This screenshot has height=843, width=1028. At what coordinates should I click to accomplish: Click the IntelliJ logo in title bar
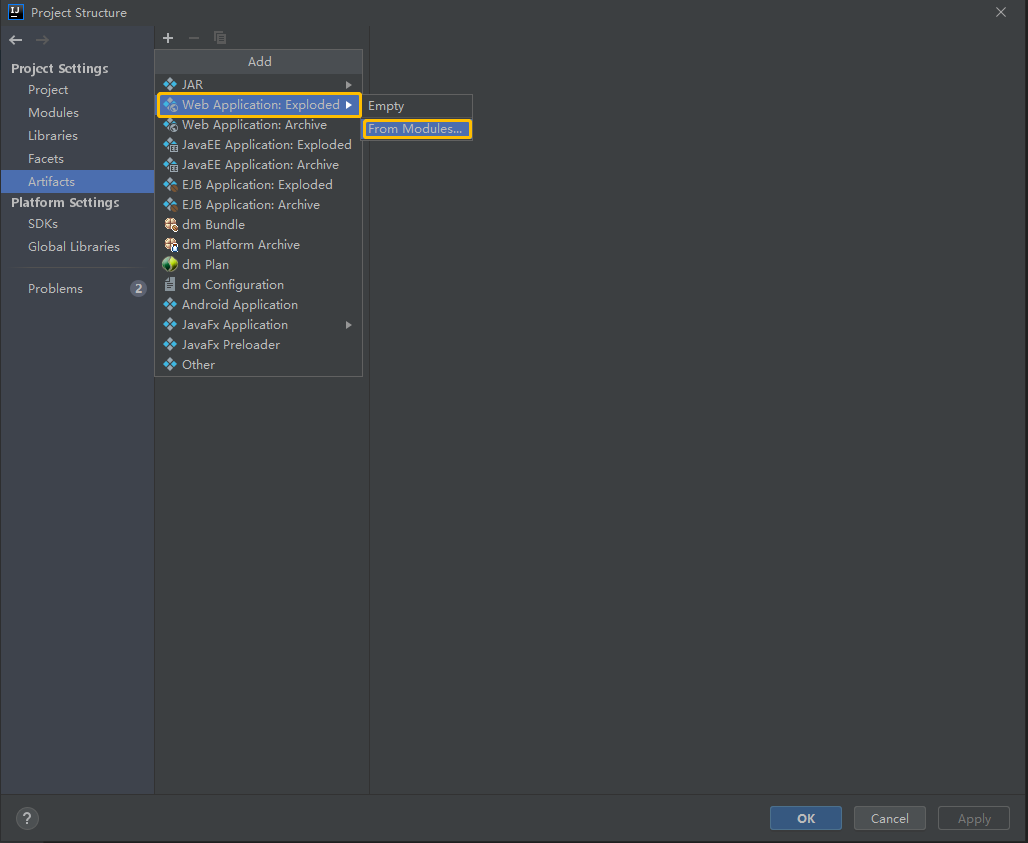tap(15, 12)
